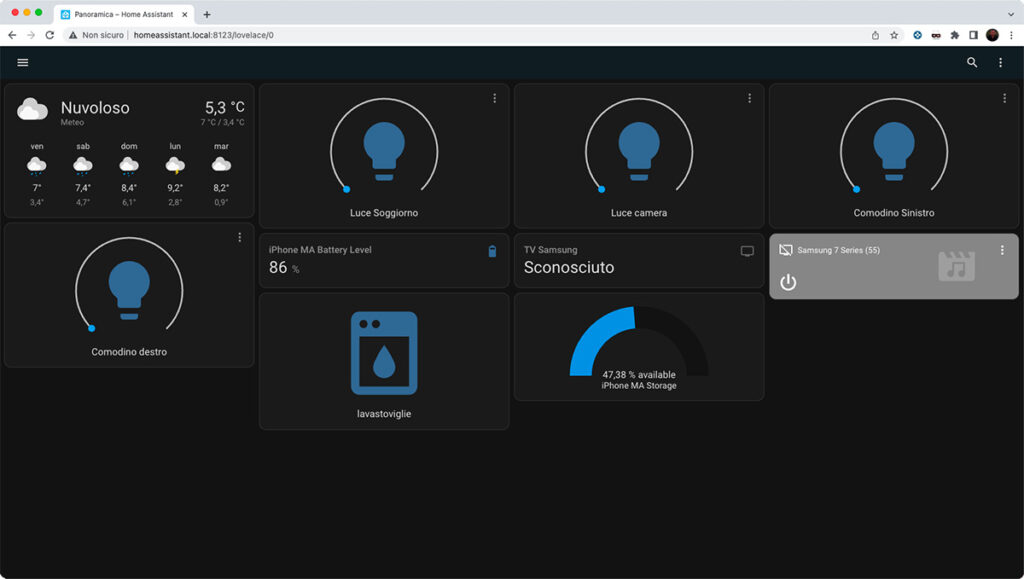Toggle the Luce Soggiorno light bulb

click(x=384, y=150)
